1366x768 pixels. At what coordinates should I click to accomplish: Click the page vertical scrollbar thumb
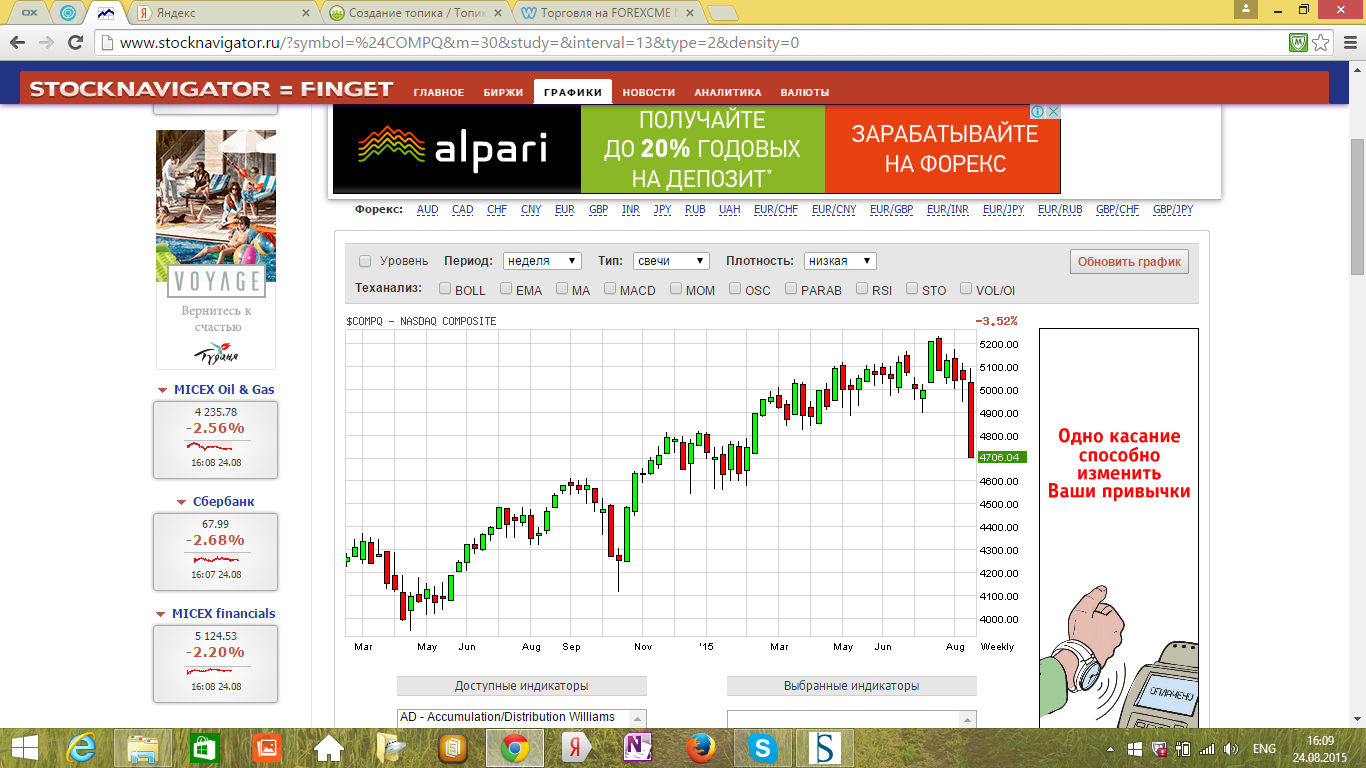click(1357, 206)
